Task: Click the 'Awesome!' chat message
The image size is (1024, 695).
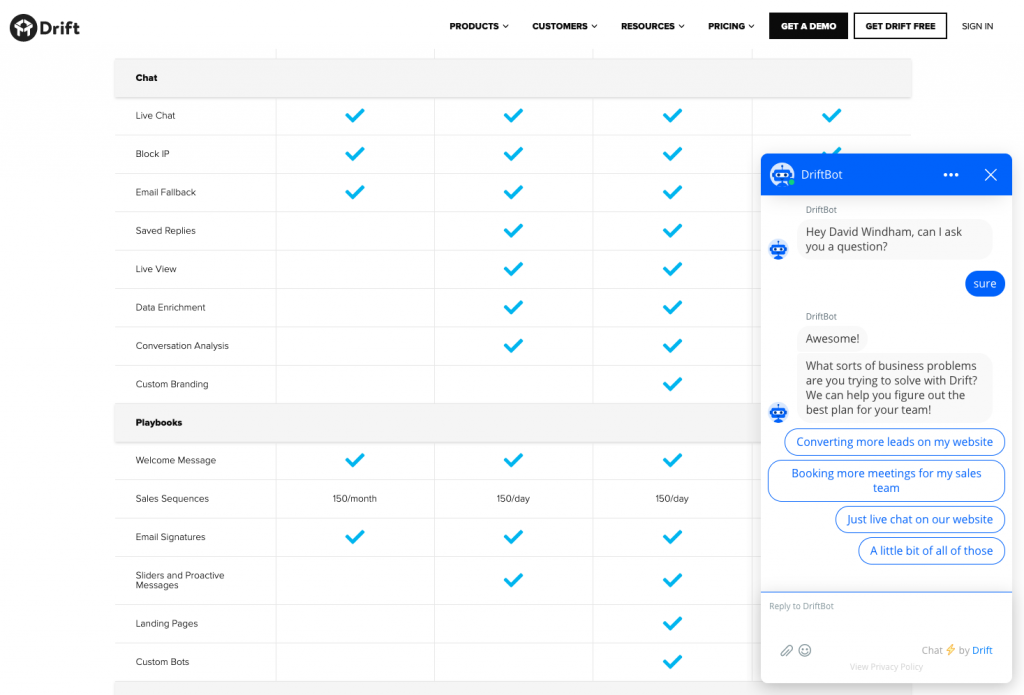Action: tap(832, 339)
